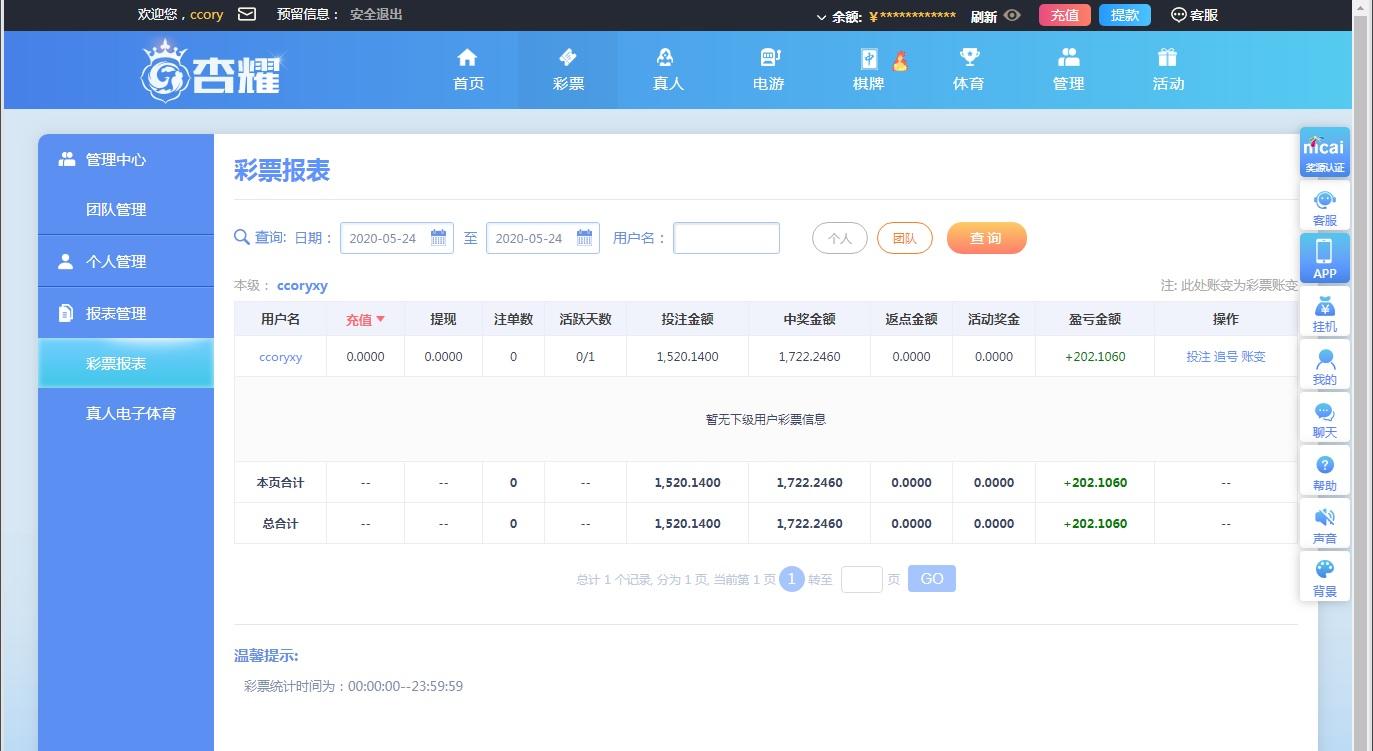
Task: Toggle balance visibility eye icon
Action: [1012, 15]
